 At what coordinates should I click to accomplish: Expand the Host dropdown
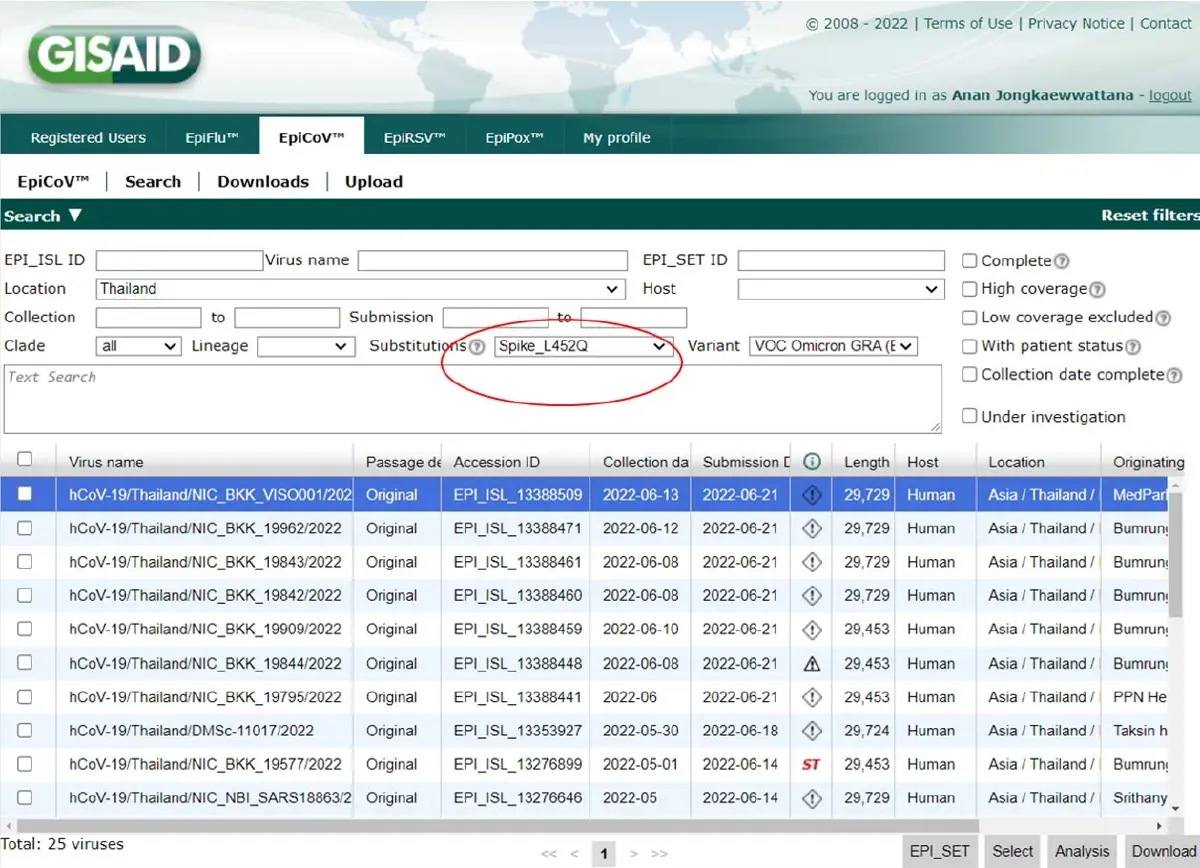pyautogui.click(x=841, y=289)
